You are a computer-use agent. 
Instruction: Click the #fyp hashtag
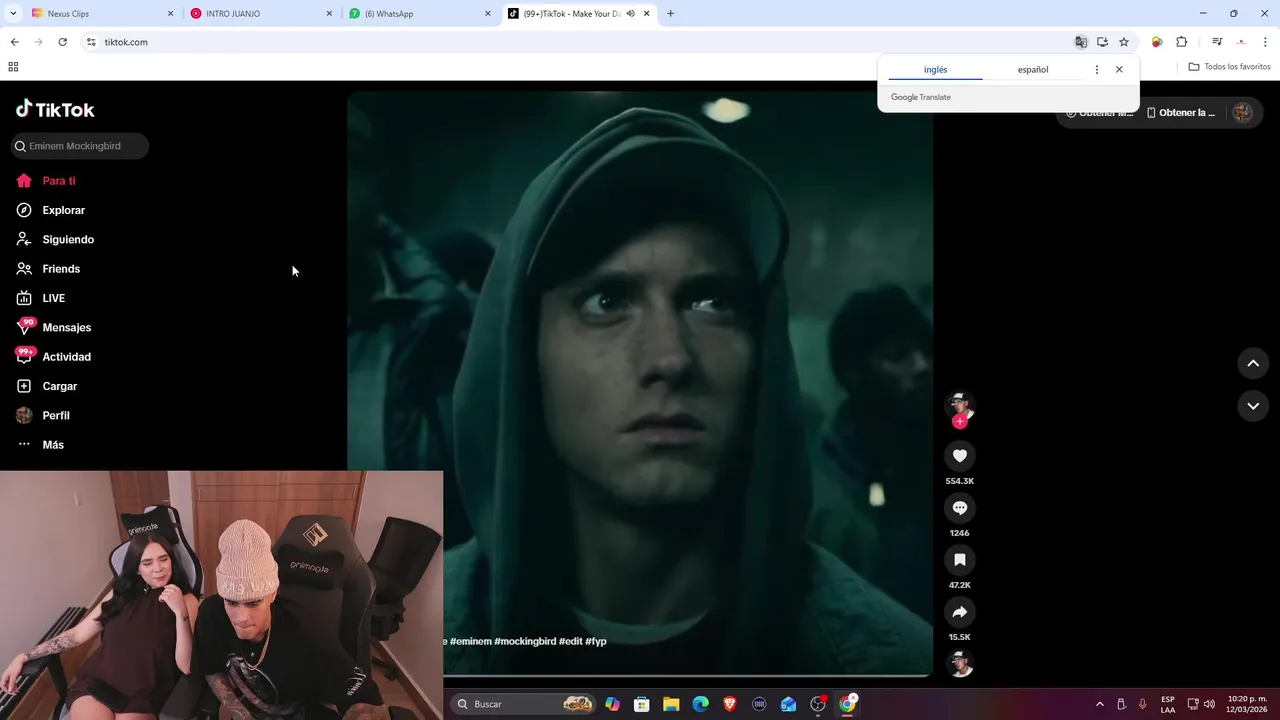click(596, 641)
